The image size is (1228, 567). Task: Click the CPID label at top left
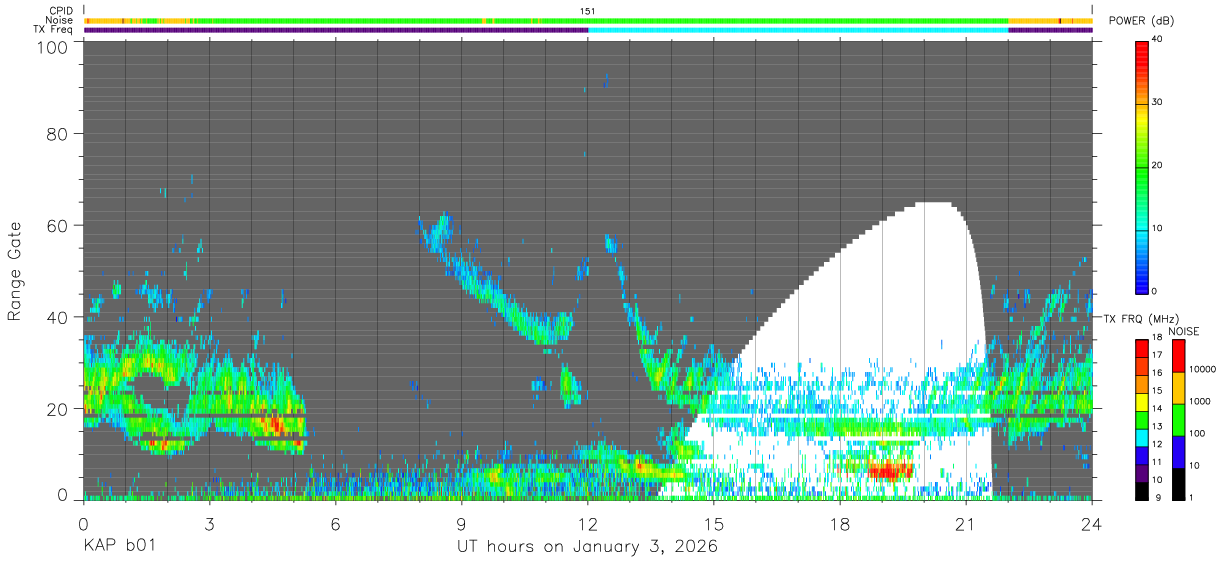pyautogui.click(x=60, y=11)
